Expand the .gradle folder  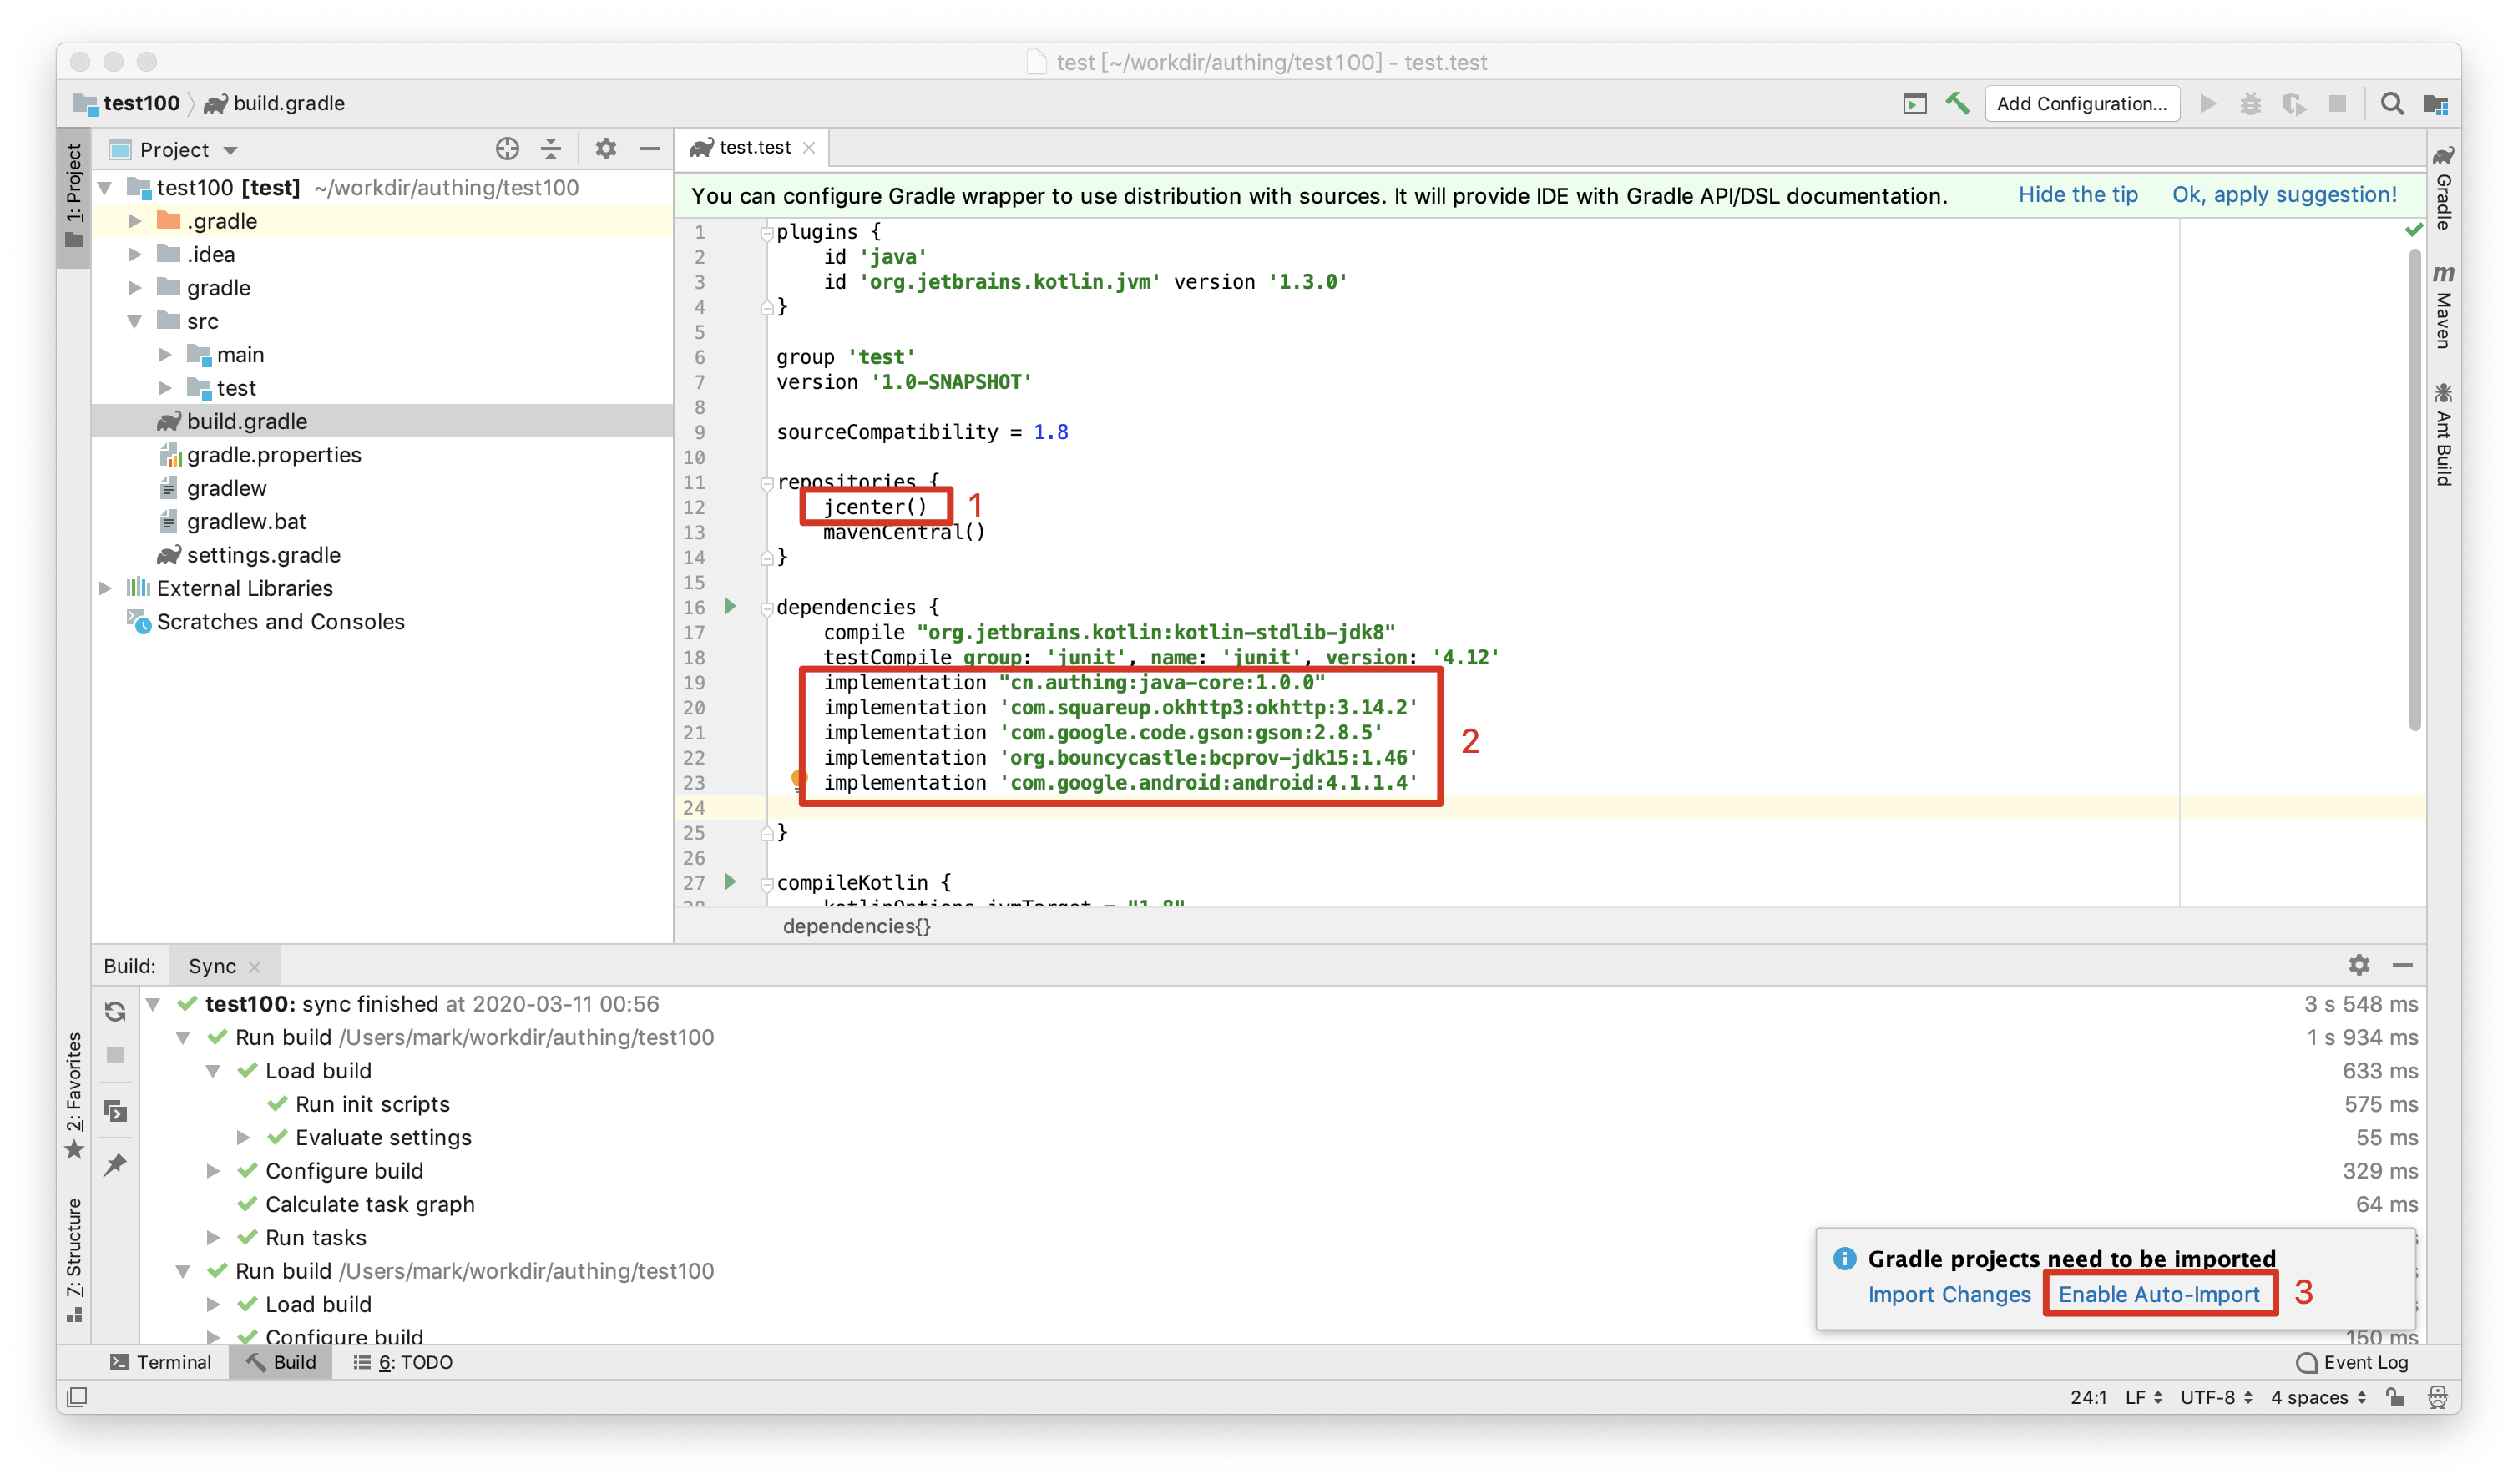[x=135, y=221]
